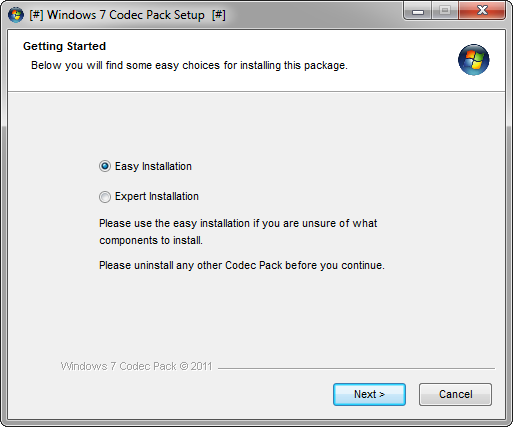Minimize the Codec Pack Setup window
Screen dimensions: 513x427
click(418, 11)
